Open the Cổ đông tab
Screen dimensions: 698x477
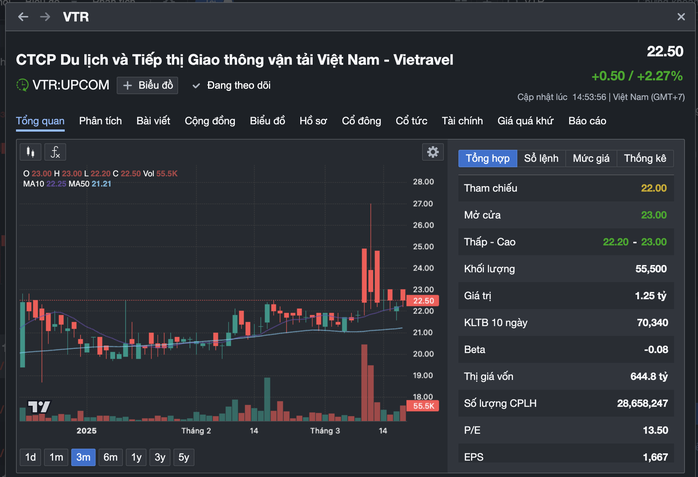(361, 121)
